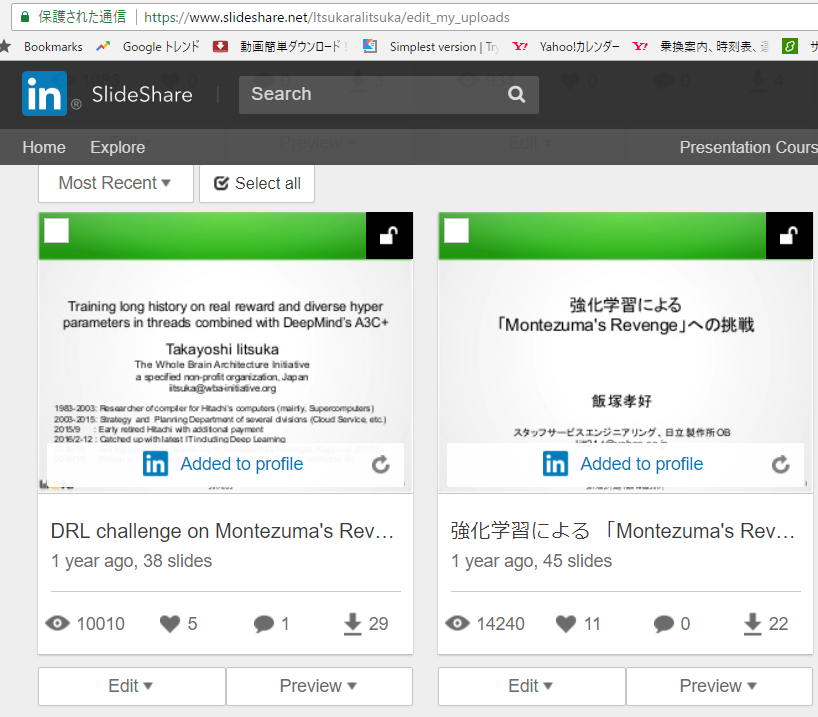The height and width of the screenshot is (717, 818).
Task: Click the comment icon with 0 comments
Action: [x=664, y=624]
